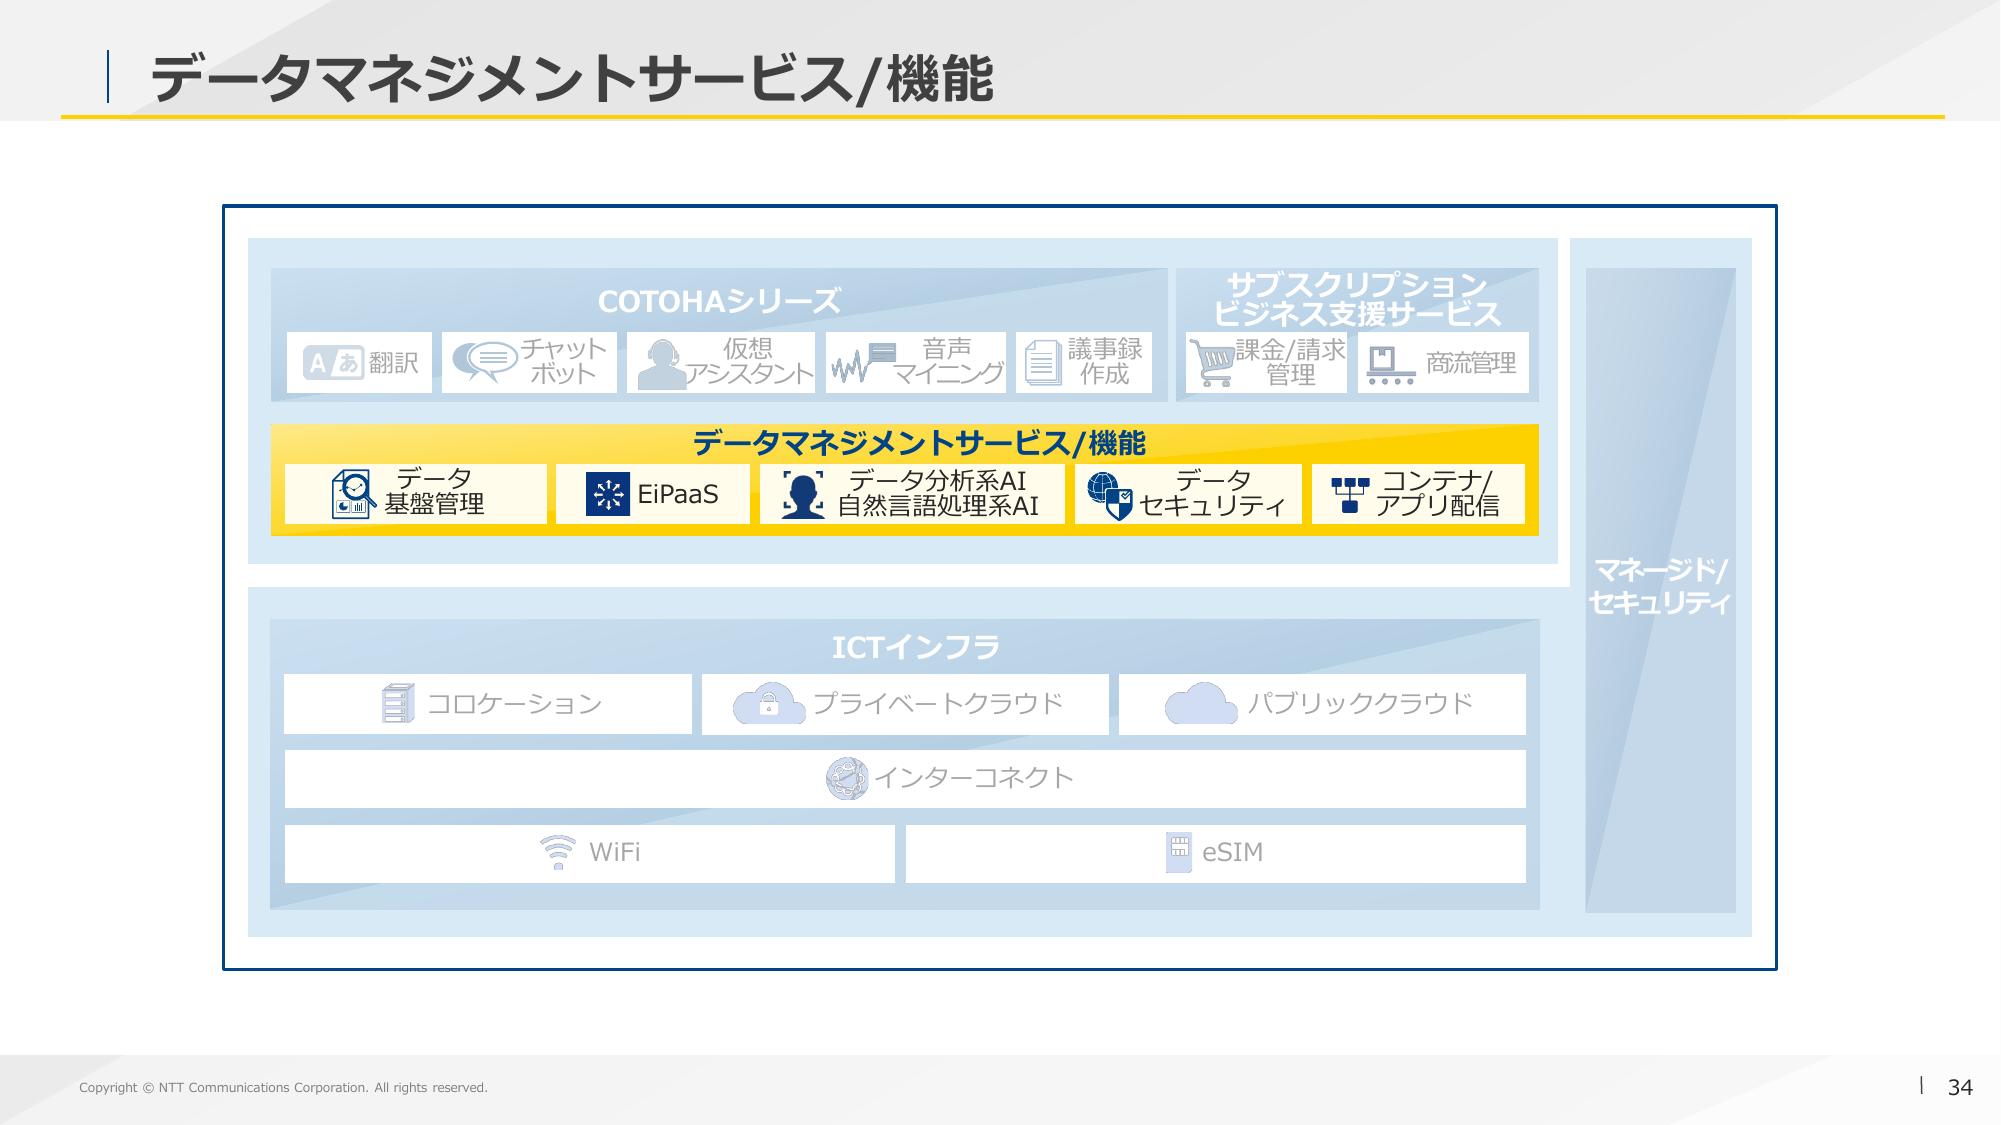
Task: Click the WiFi signal icon
Action: tap(557, 853)
